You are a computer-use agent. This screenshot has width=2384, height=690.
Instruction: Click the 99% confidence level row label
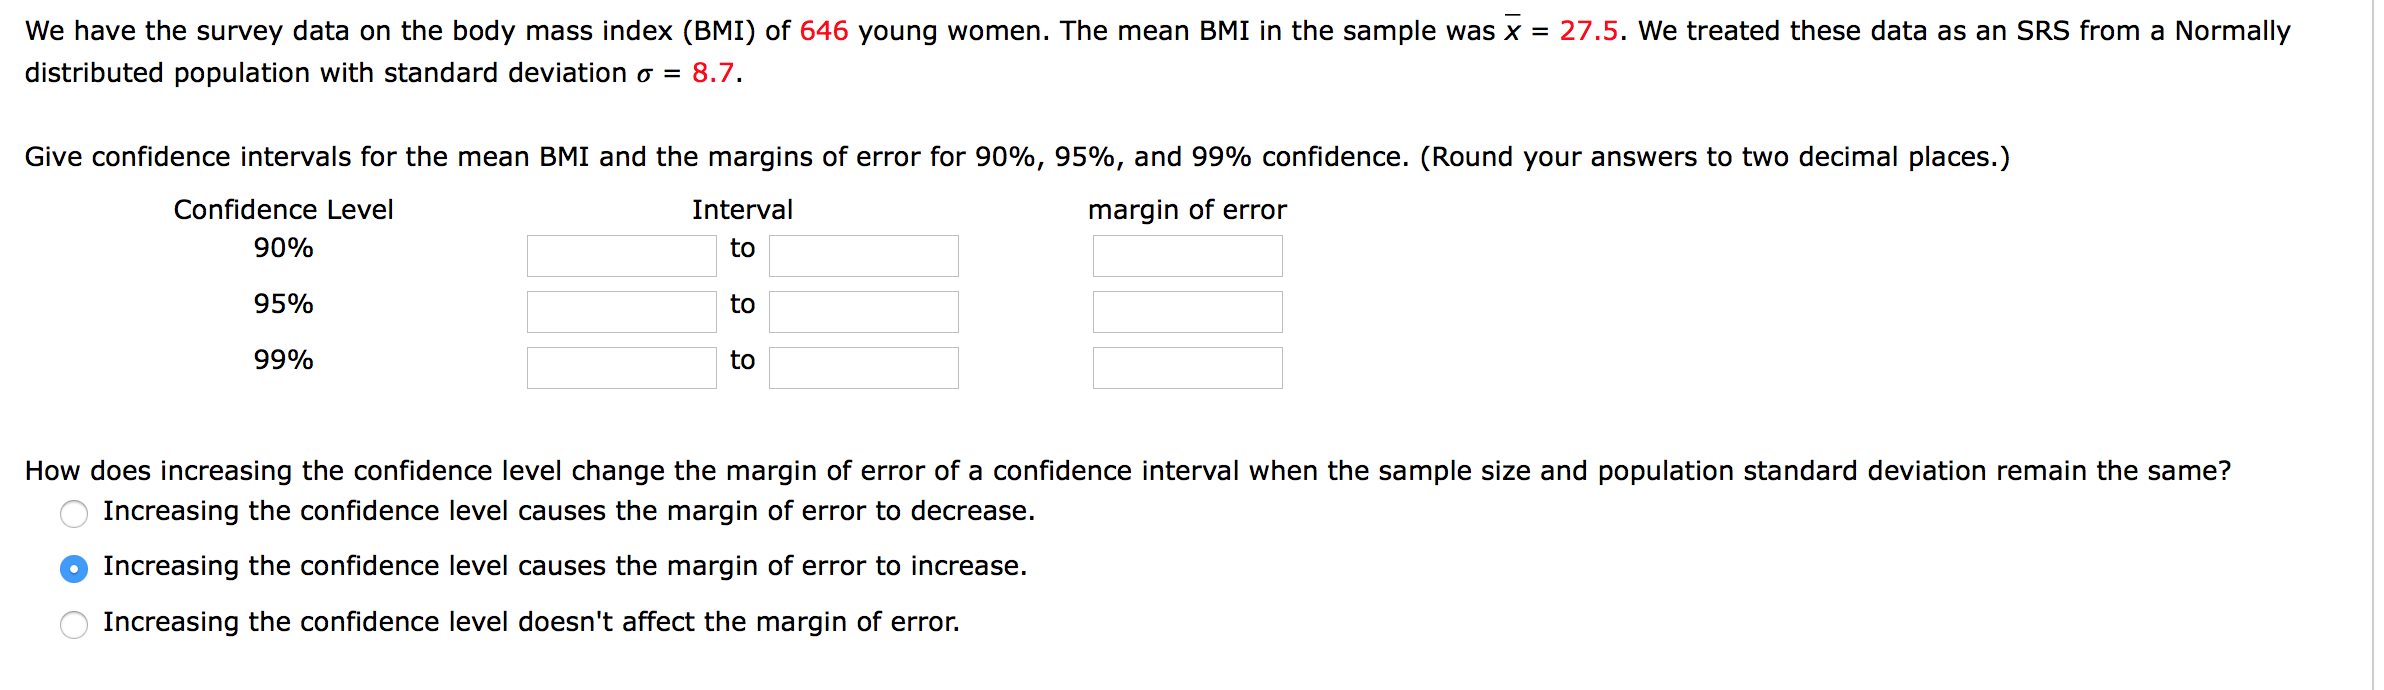(x=283, y=360)
